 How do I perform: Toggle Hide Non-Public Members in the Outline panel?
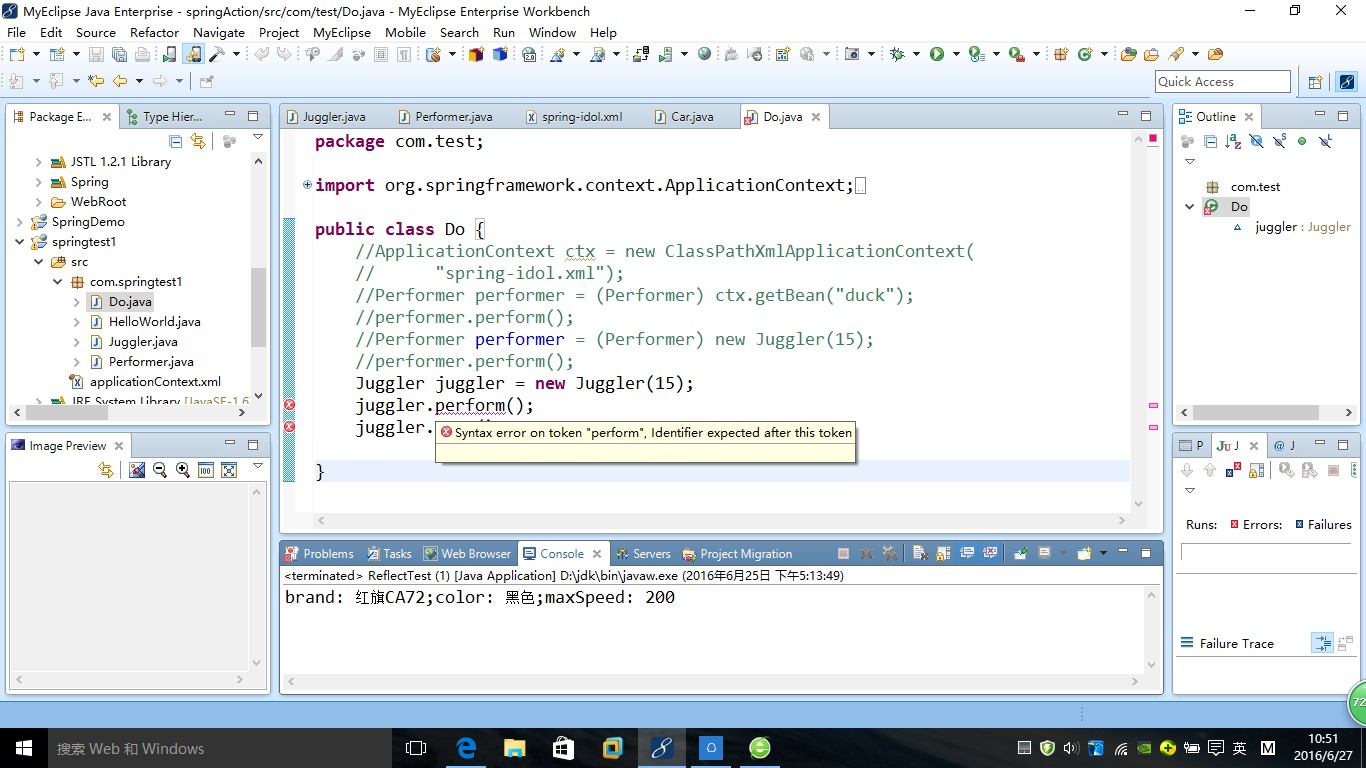(1302, 141)
